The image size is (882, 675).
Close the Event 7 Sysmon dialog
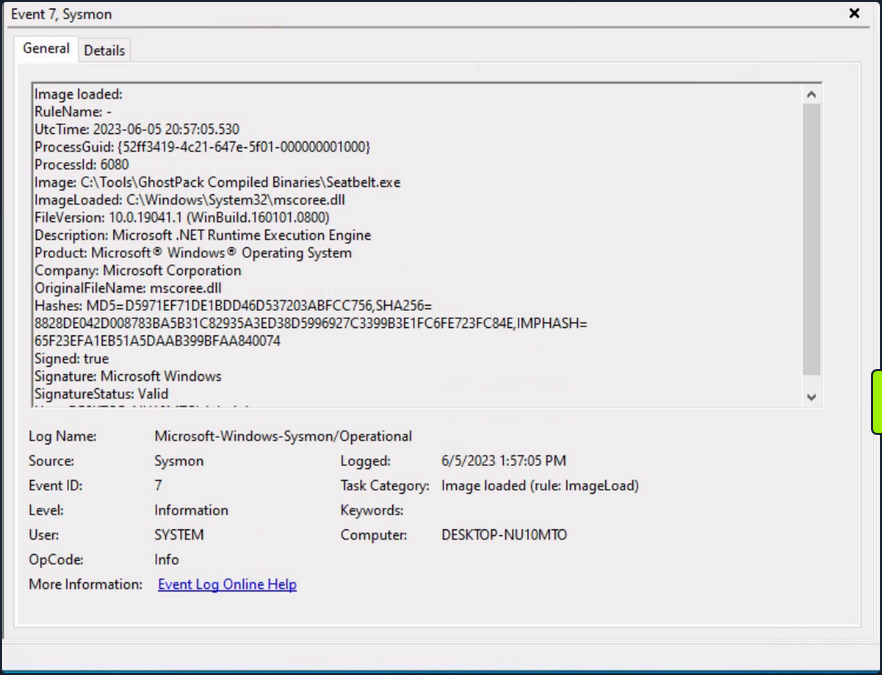click(x=853, y=13)
